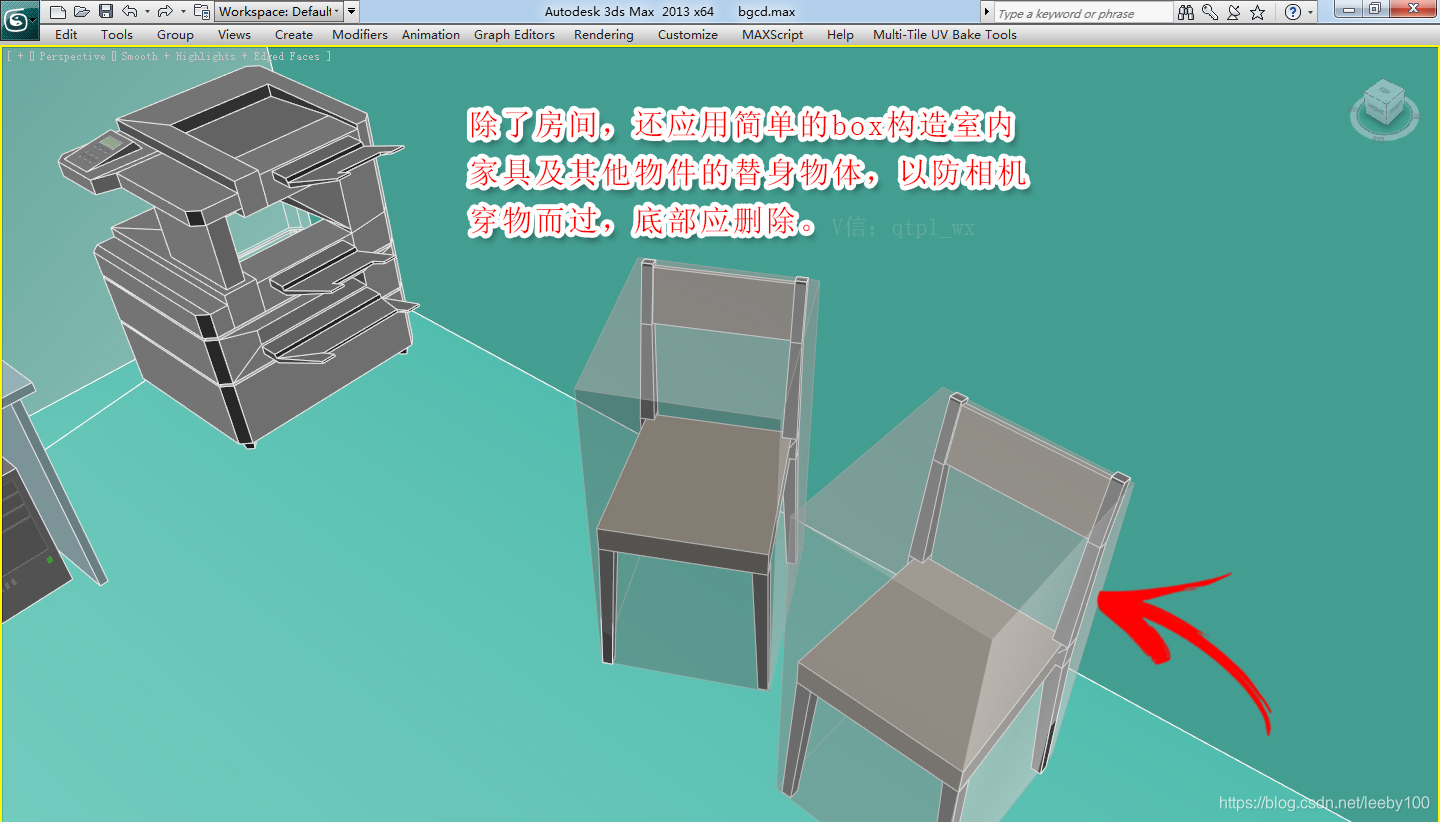Open Favorites star icon
The height and width of the screenshot is (822, 1440).
[x=1258, y=13]
